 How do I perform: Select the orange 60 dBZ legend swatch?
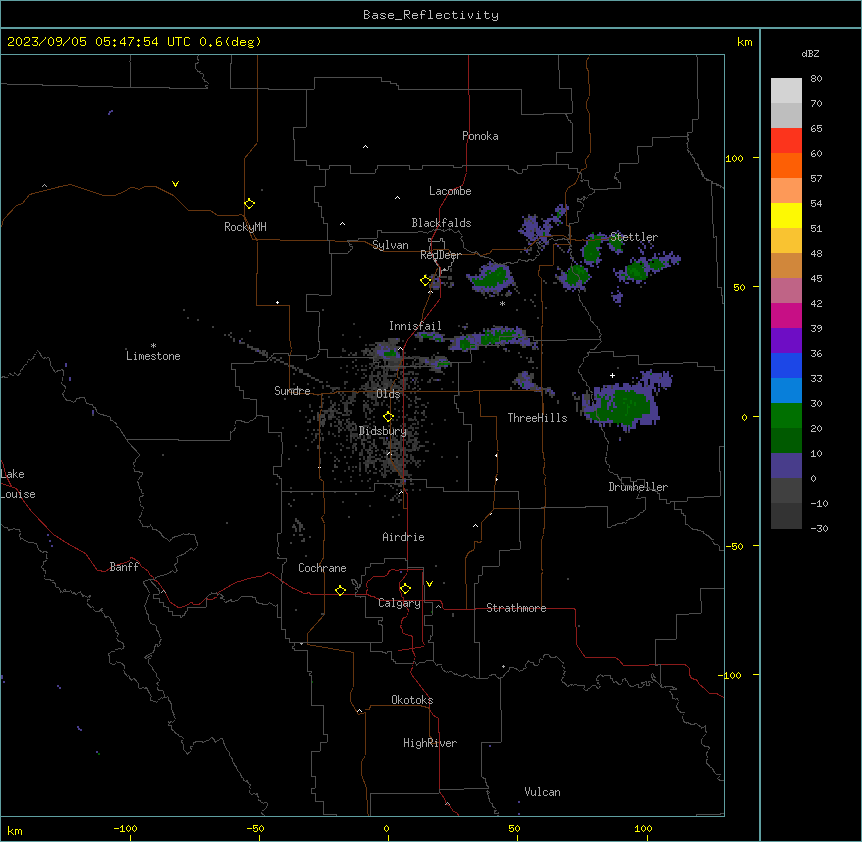786,165
